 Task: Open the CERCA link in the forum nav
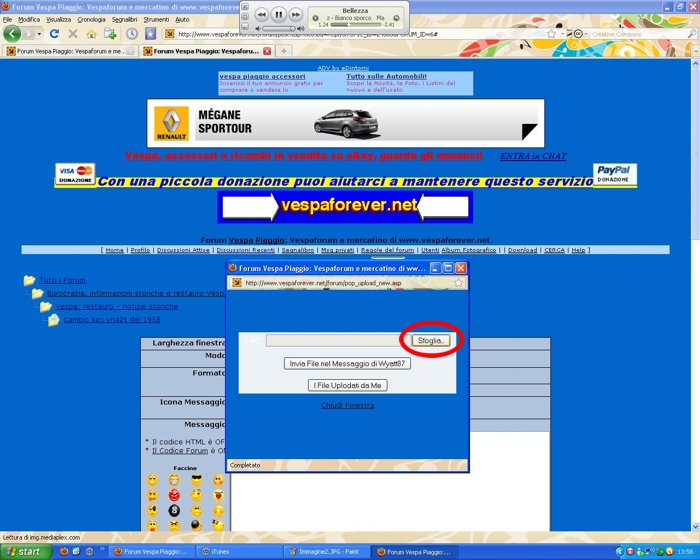[554, 250]
